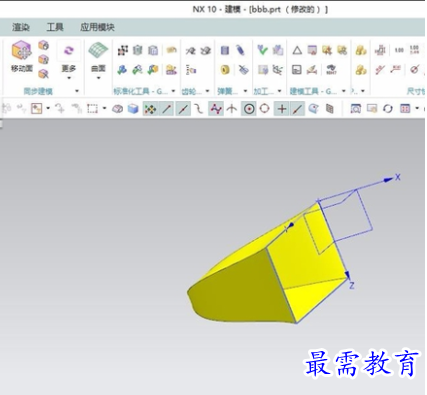The width and height of the screenshot is (427, 395).
Task: Toggle the quadrant point snap option
Action: 265,109
